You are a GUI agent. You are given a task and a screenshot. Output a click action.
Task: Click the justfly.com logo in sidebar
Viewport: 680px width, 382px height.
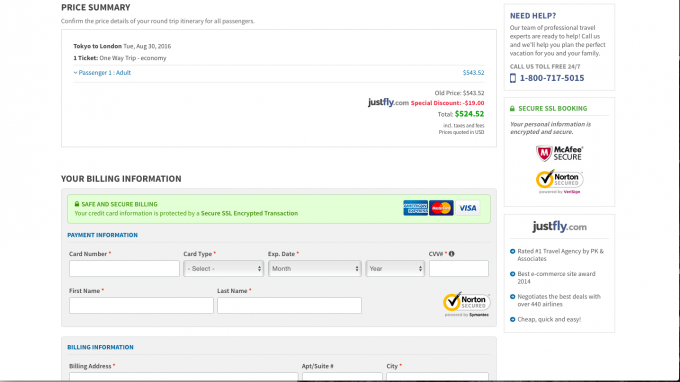point(559,227)
